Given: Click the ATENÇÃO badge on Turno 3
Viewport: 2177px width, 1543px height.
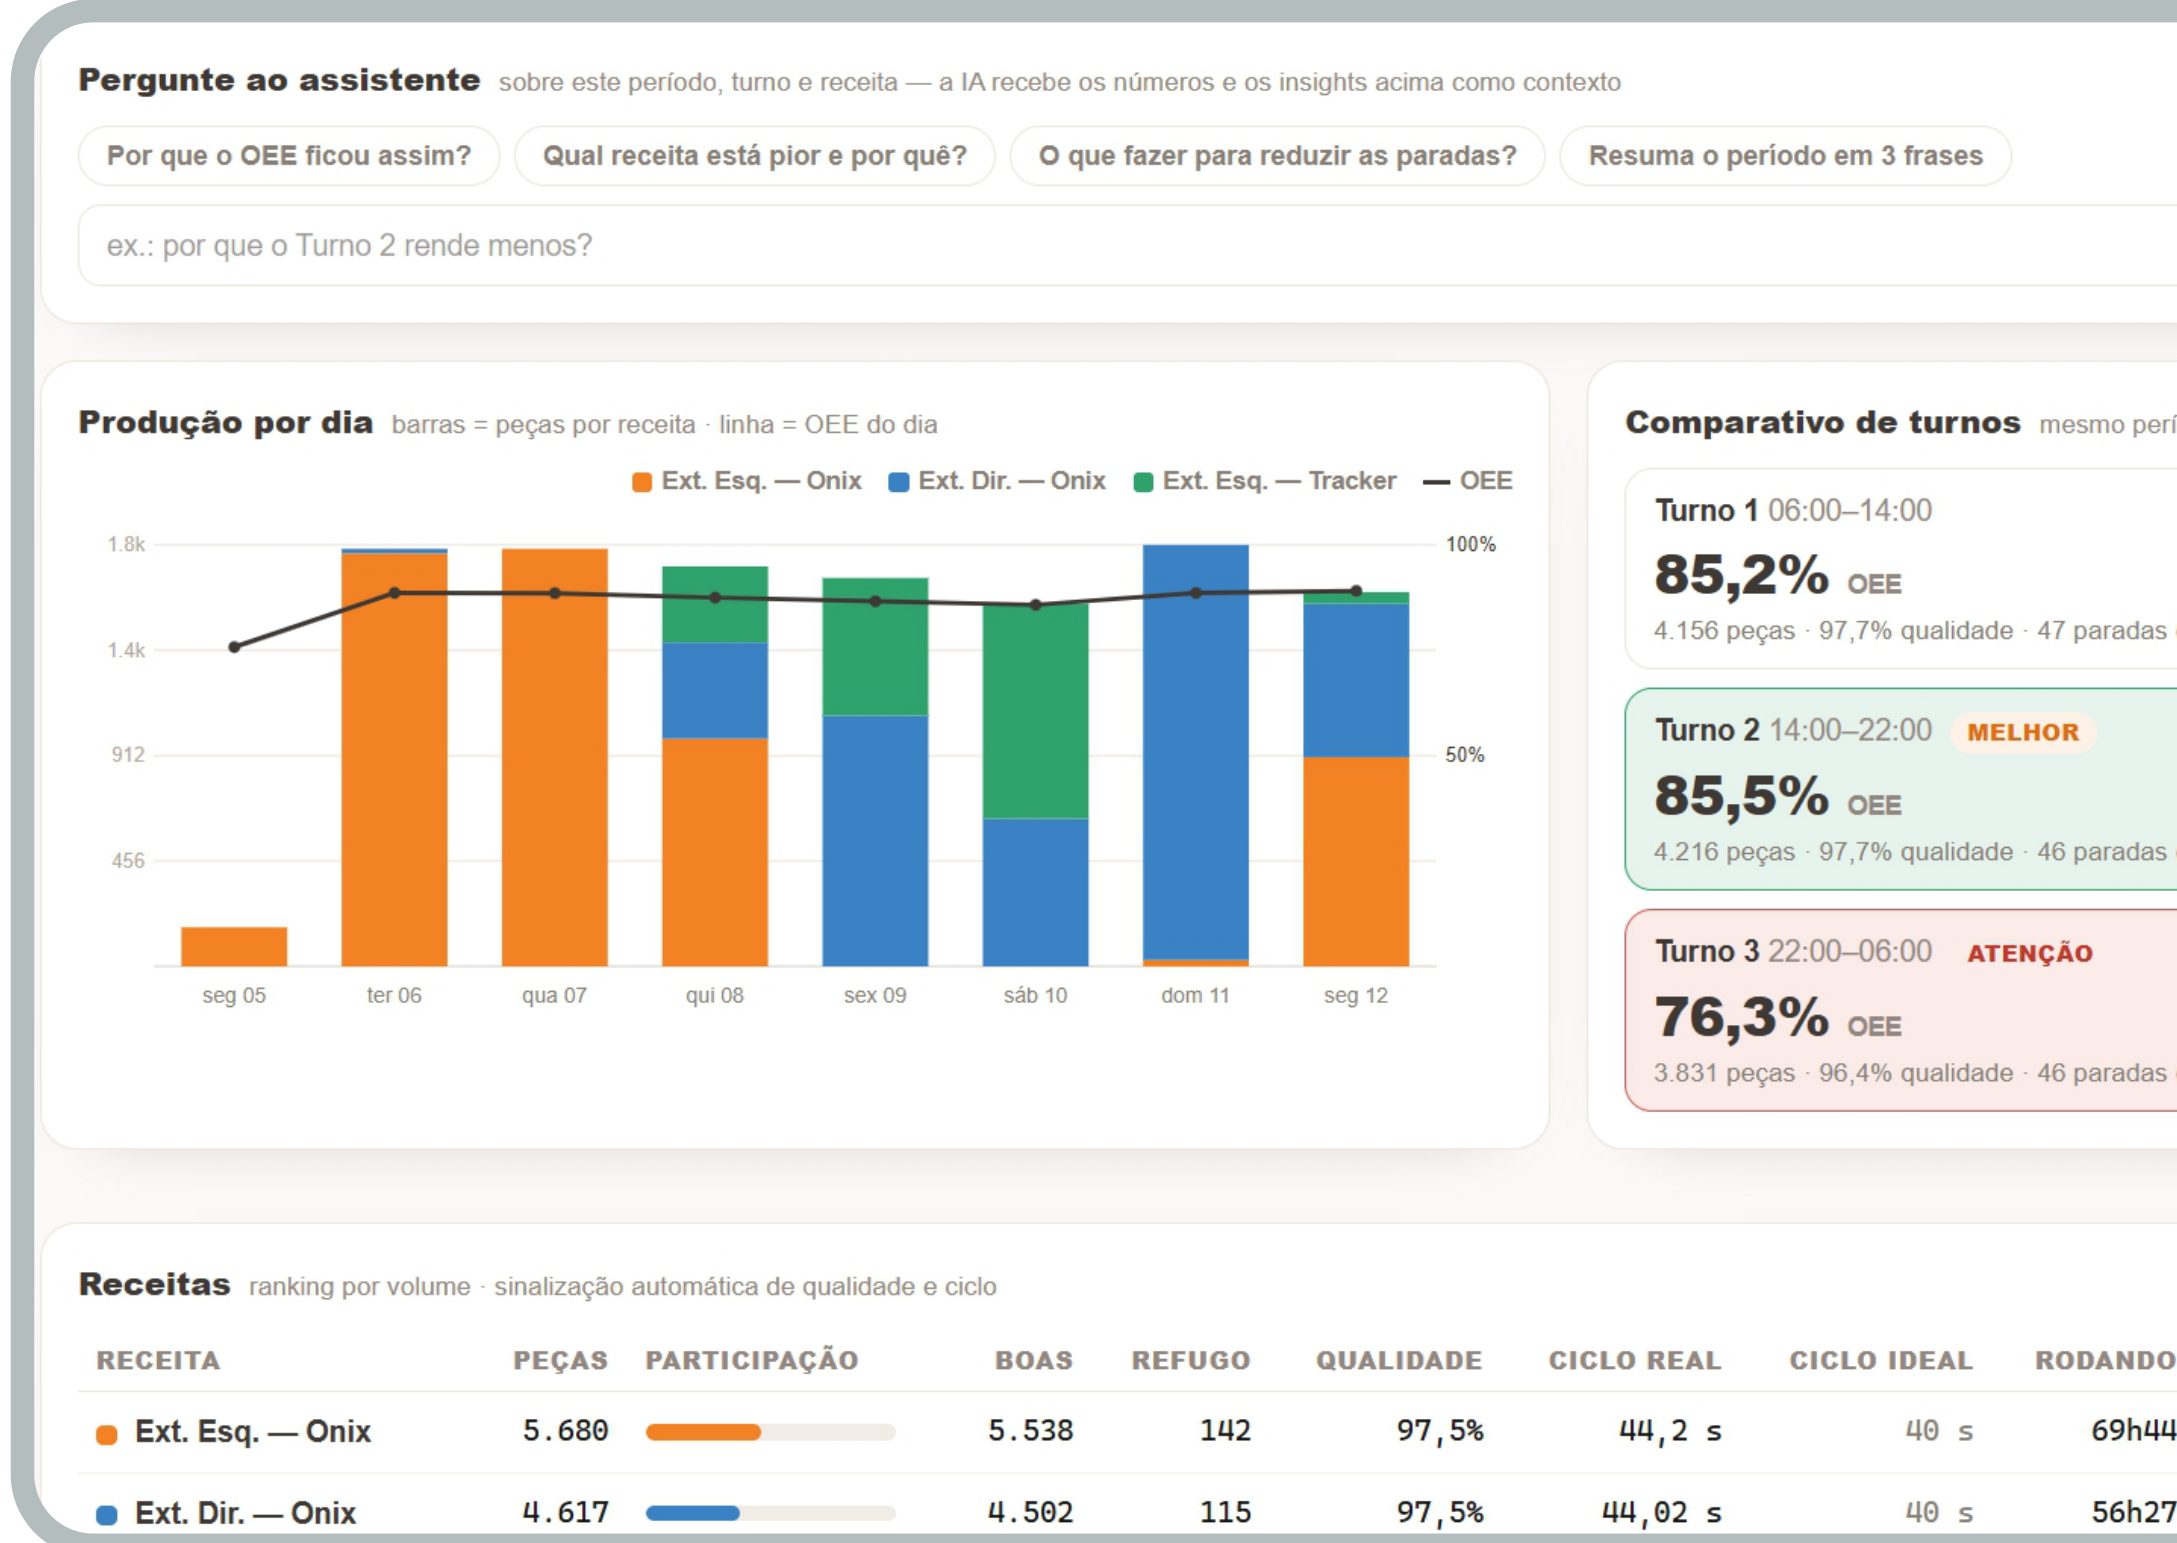Looking at the screenshot, I should pos(2030,953).
